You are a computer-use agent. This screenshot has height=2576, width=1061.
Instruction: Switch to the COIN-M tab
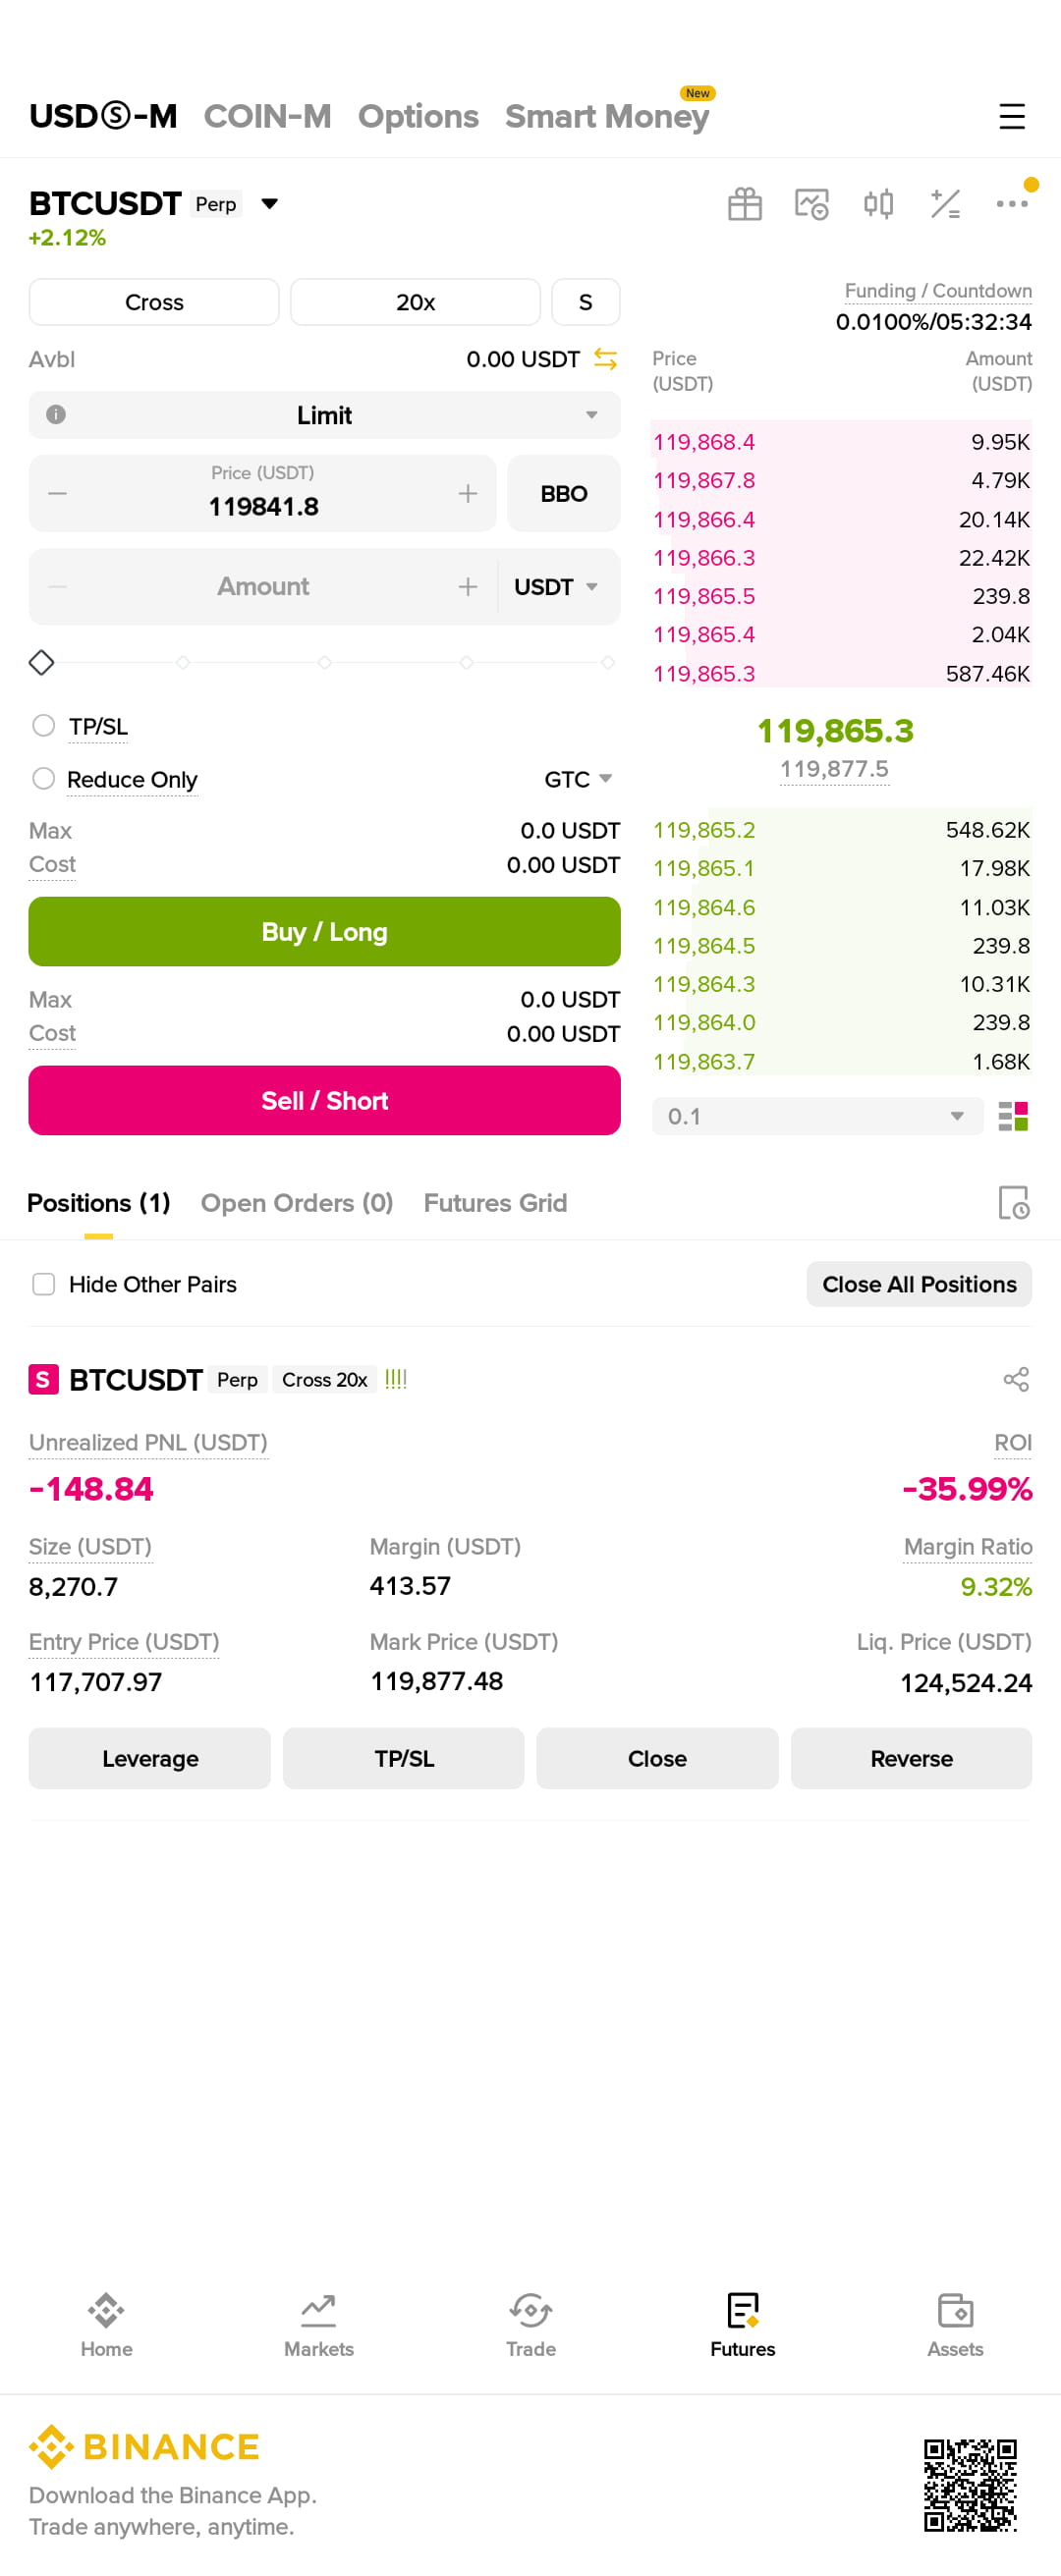(267, 116)
